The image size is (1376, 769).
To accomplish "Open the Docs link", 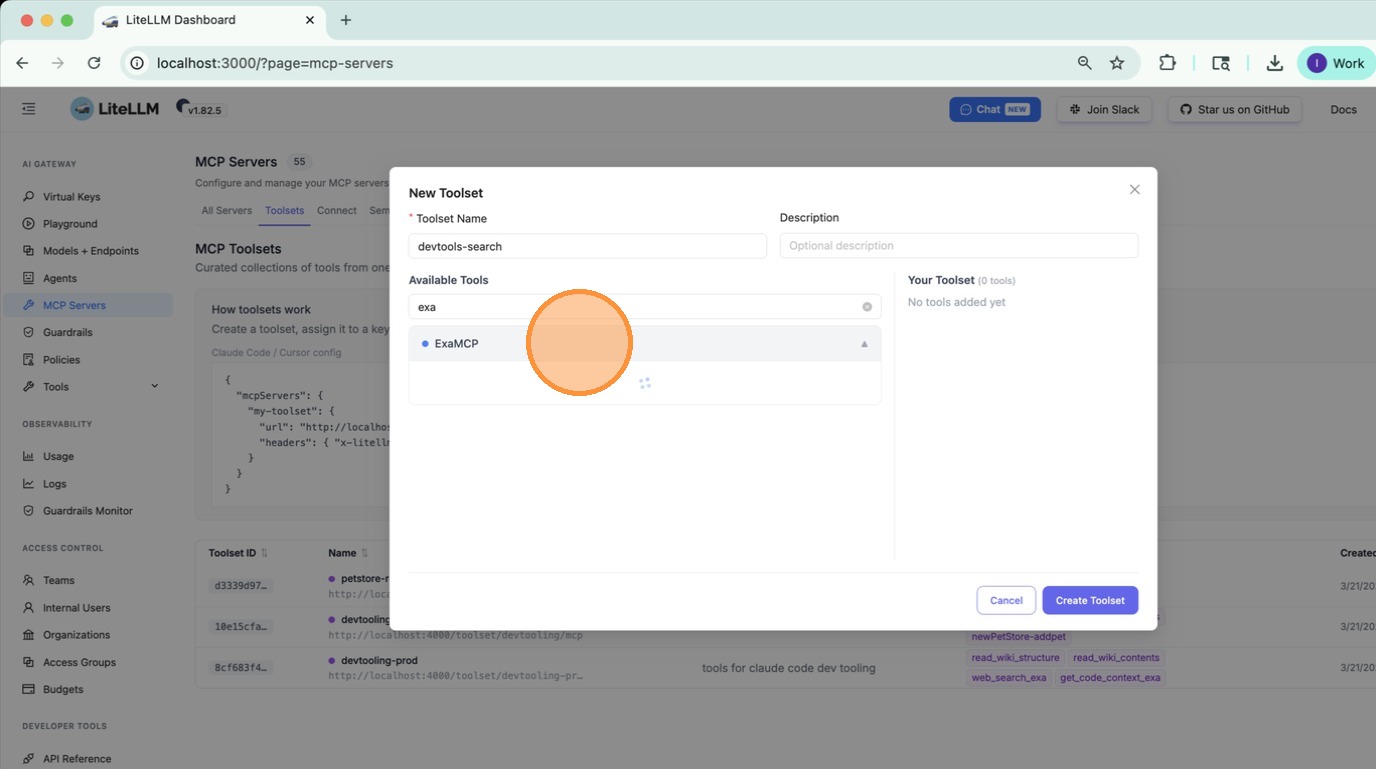I will click(1343, 109).
